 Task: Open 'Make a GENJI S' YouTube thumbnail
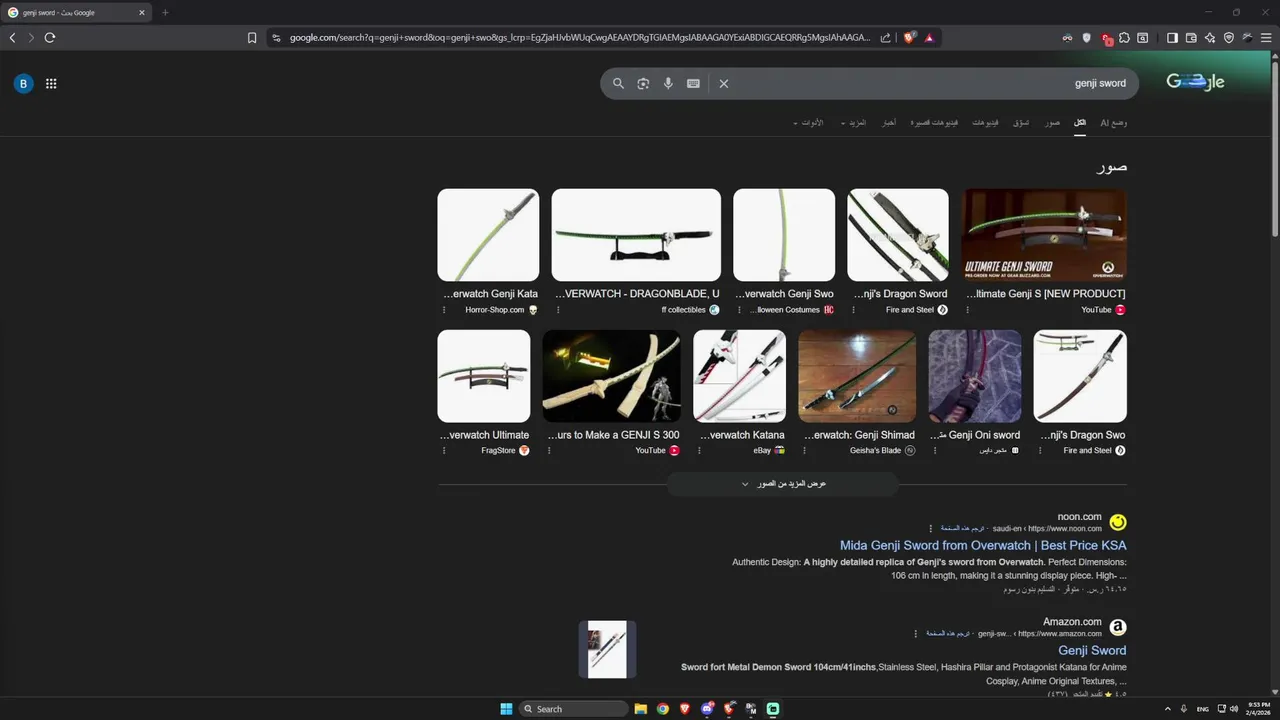click(x=611, y=376)
